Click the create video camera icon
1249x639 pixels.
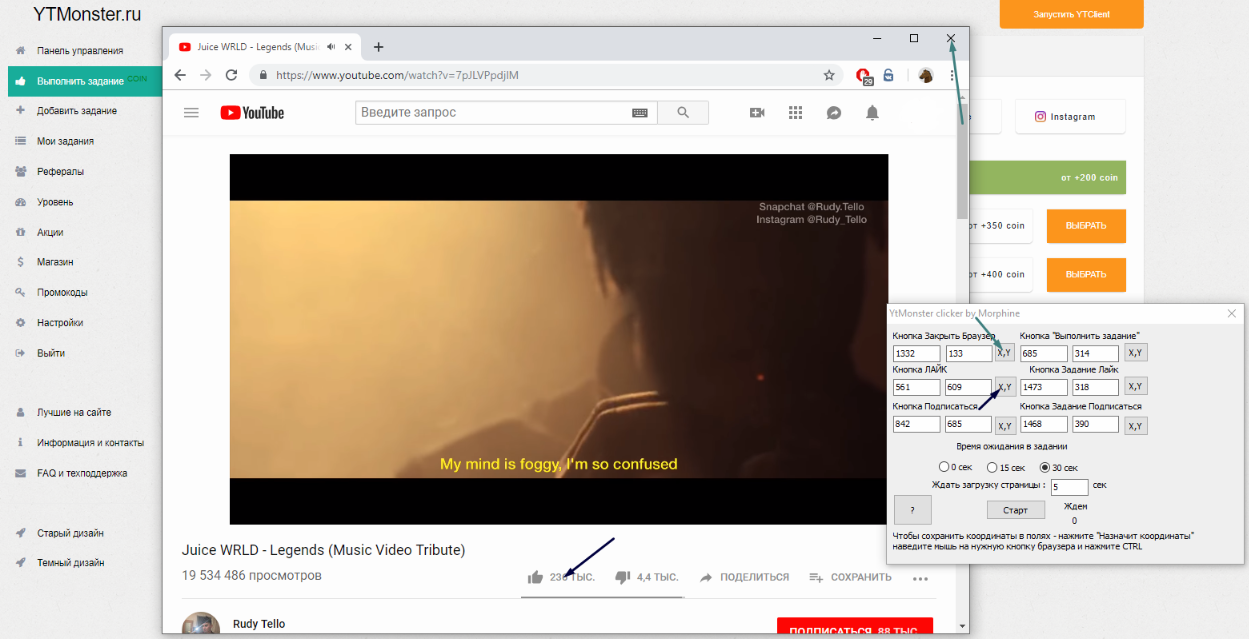tap(757, 113)
